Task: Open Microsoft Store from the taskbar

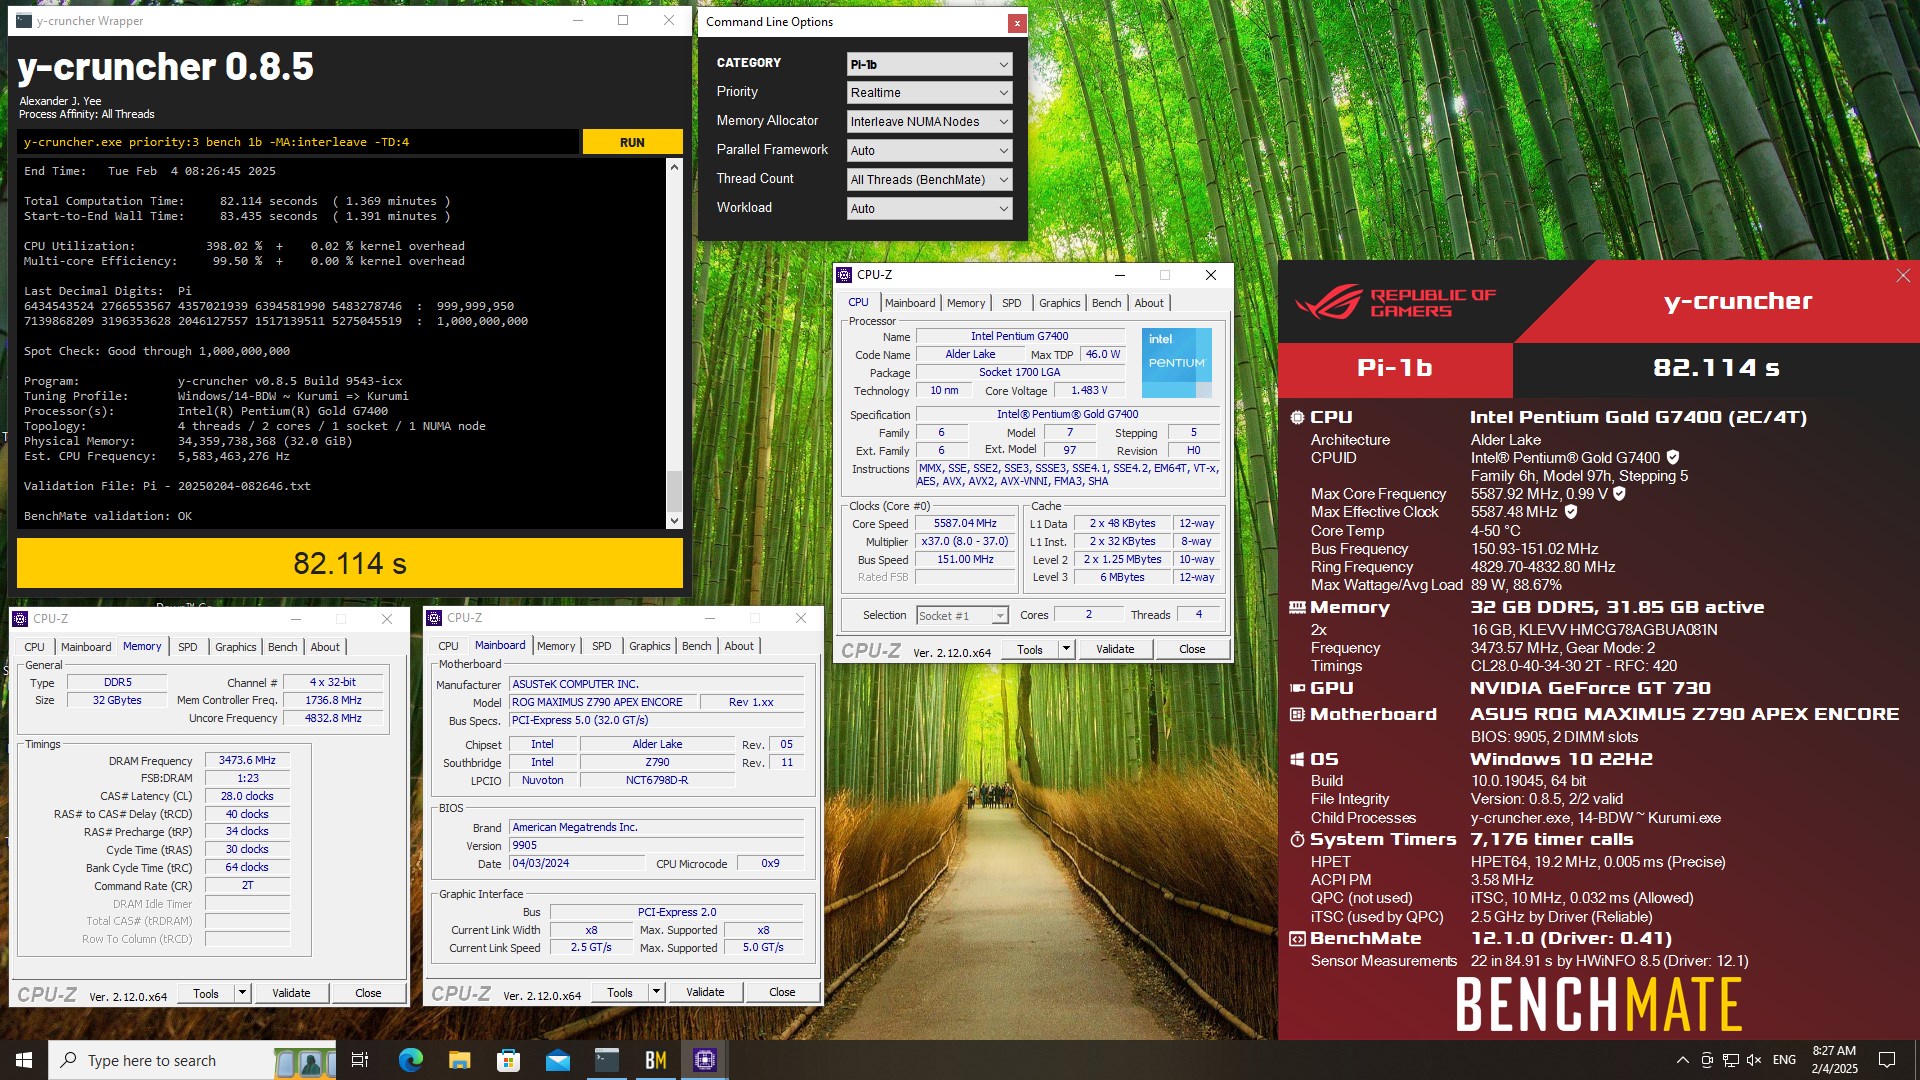Action: (x=508, y=1060)
